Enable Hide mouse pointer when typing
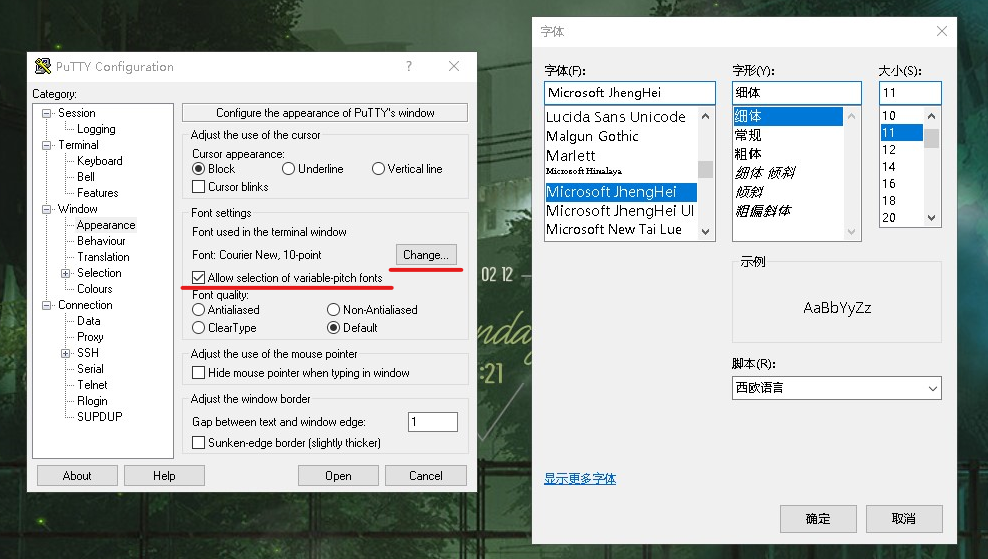This screenshot has width=988, height=559. pyautogui.click(x=198, y=372)
